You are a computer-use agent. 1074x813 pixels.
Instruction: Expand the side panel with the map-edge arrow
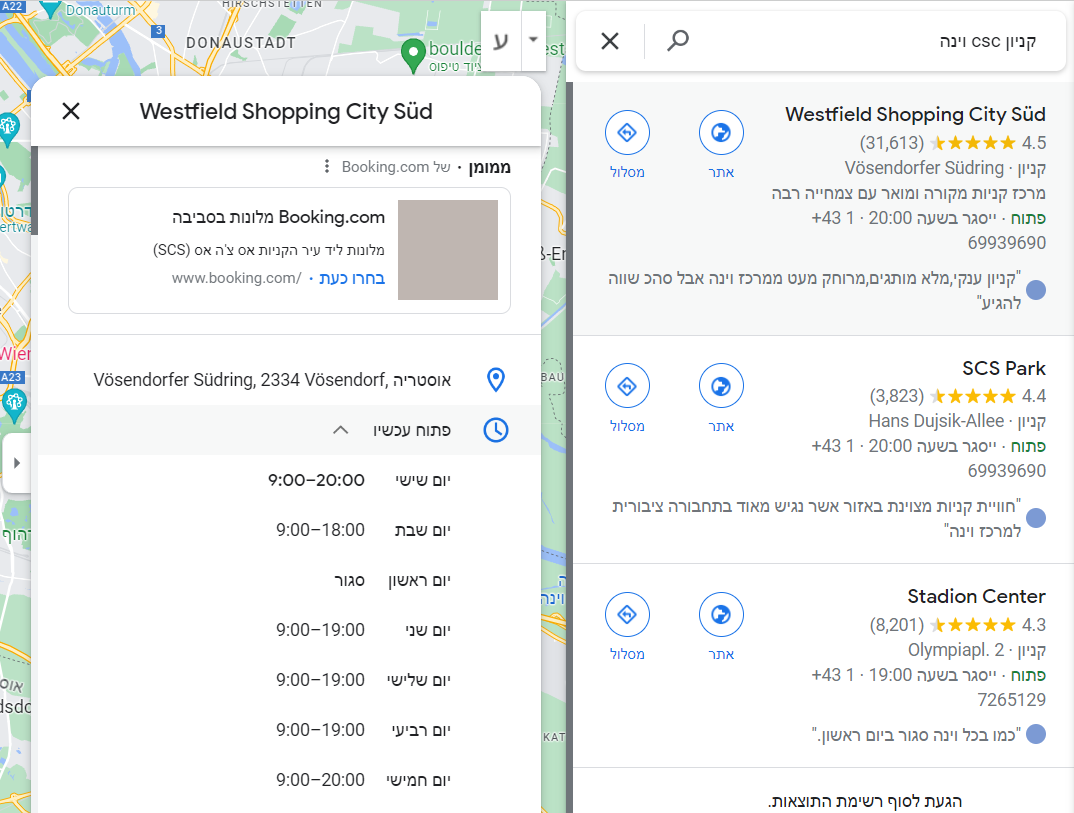point(16,463)
